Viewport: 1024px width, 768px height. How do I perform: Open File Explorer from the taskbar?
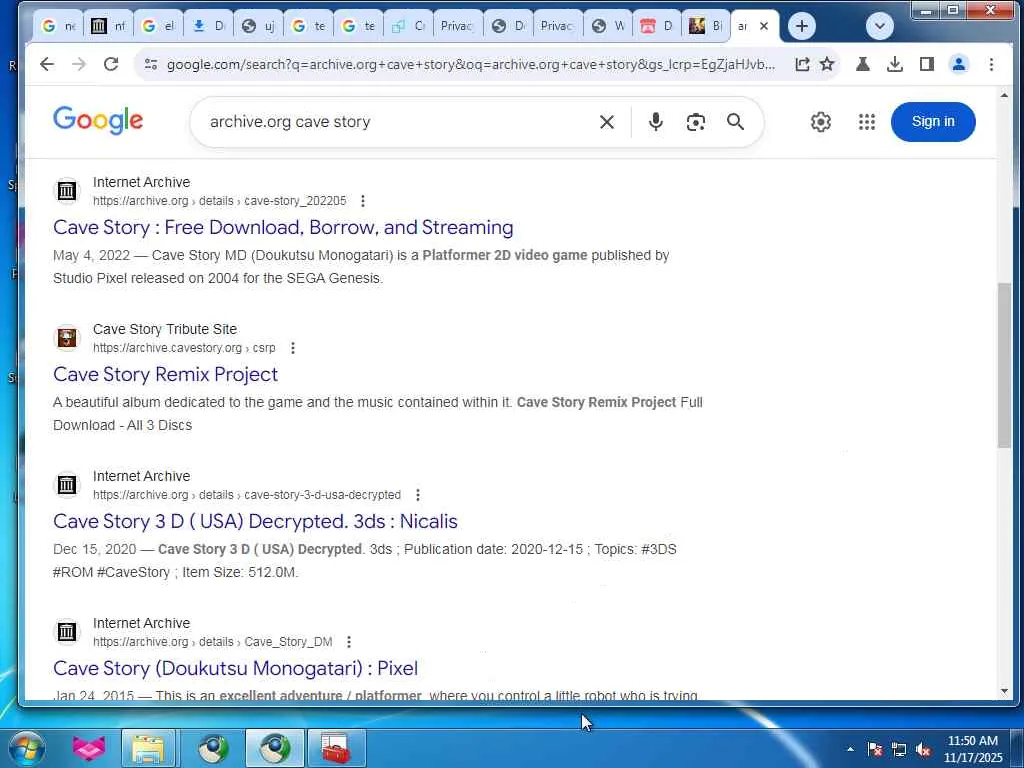[149, 748]
